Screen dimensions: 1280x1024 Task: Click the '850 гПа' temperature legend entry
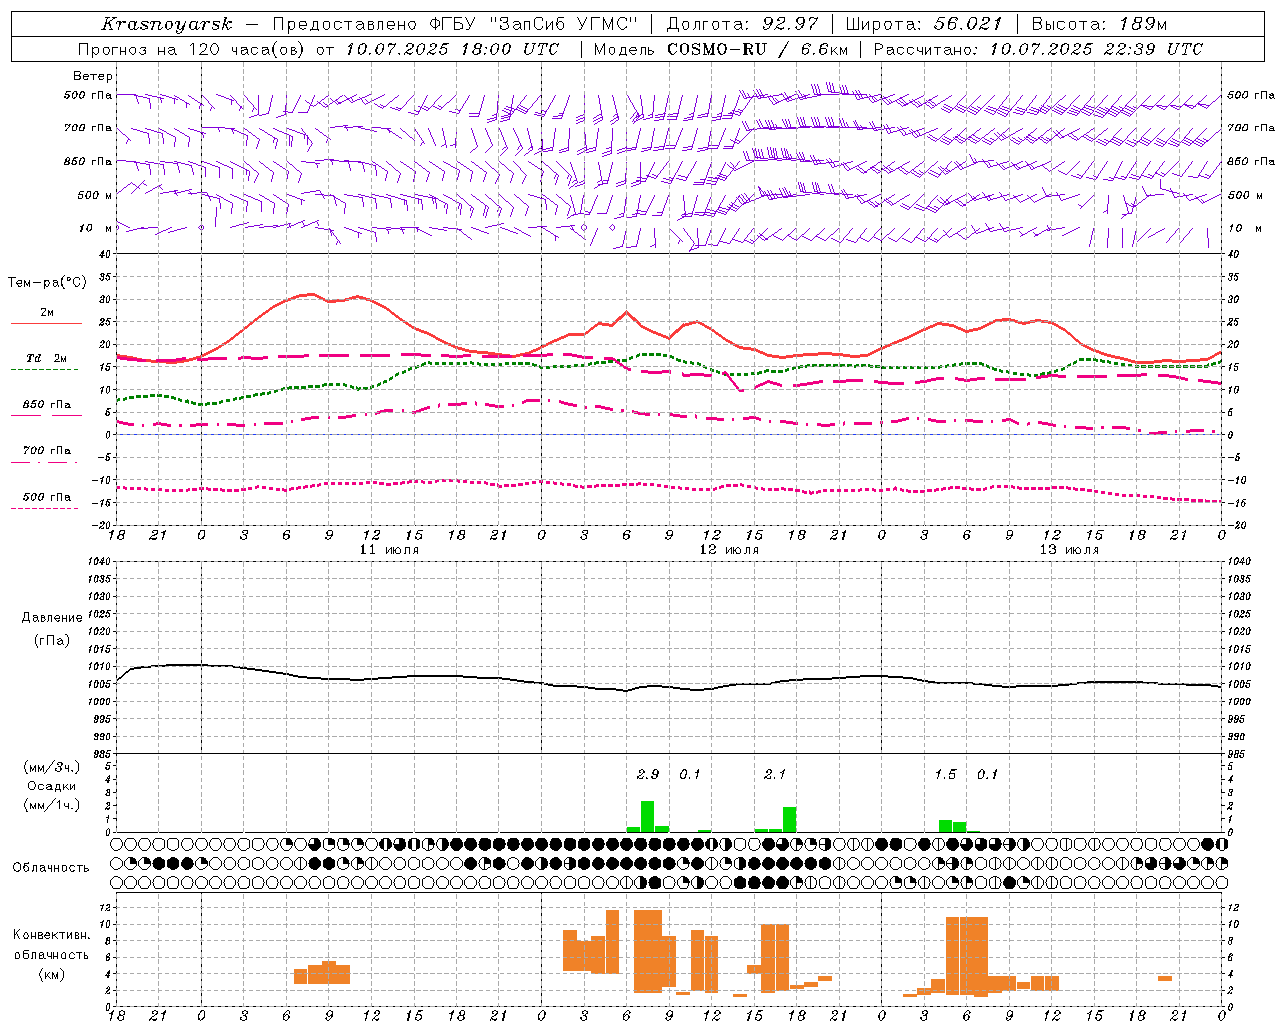click(x=47, y=405)
